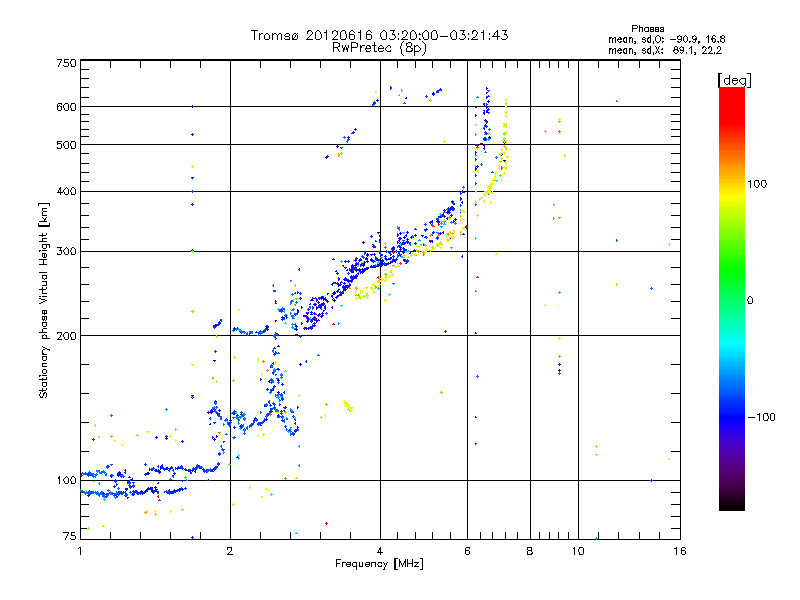Click the x-axis tick label '8'
The image size is (800, 600).
point(530,551)
